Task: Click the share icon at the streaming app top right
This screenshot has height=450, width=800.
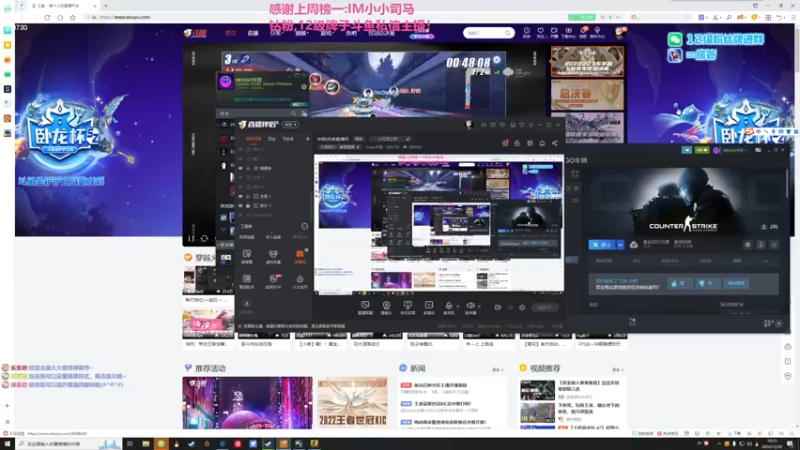Action: coord(555,143)
